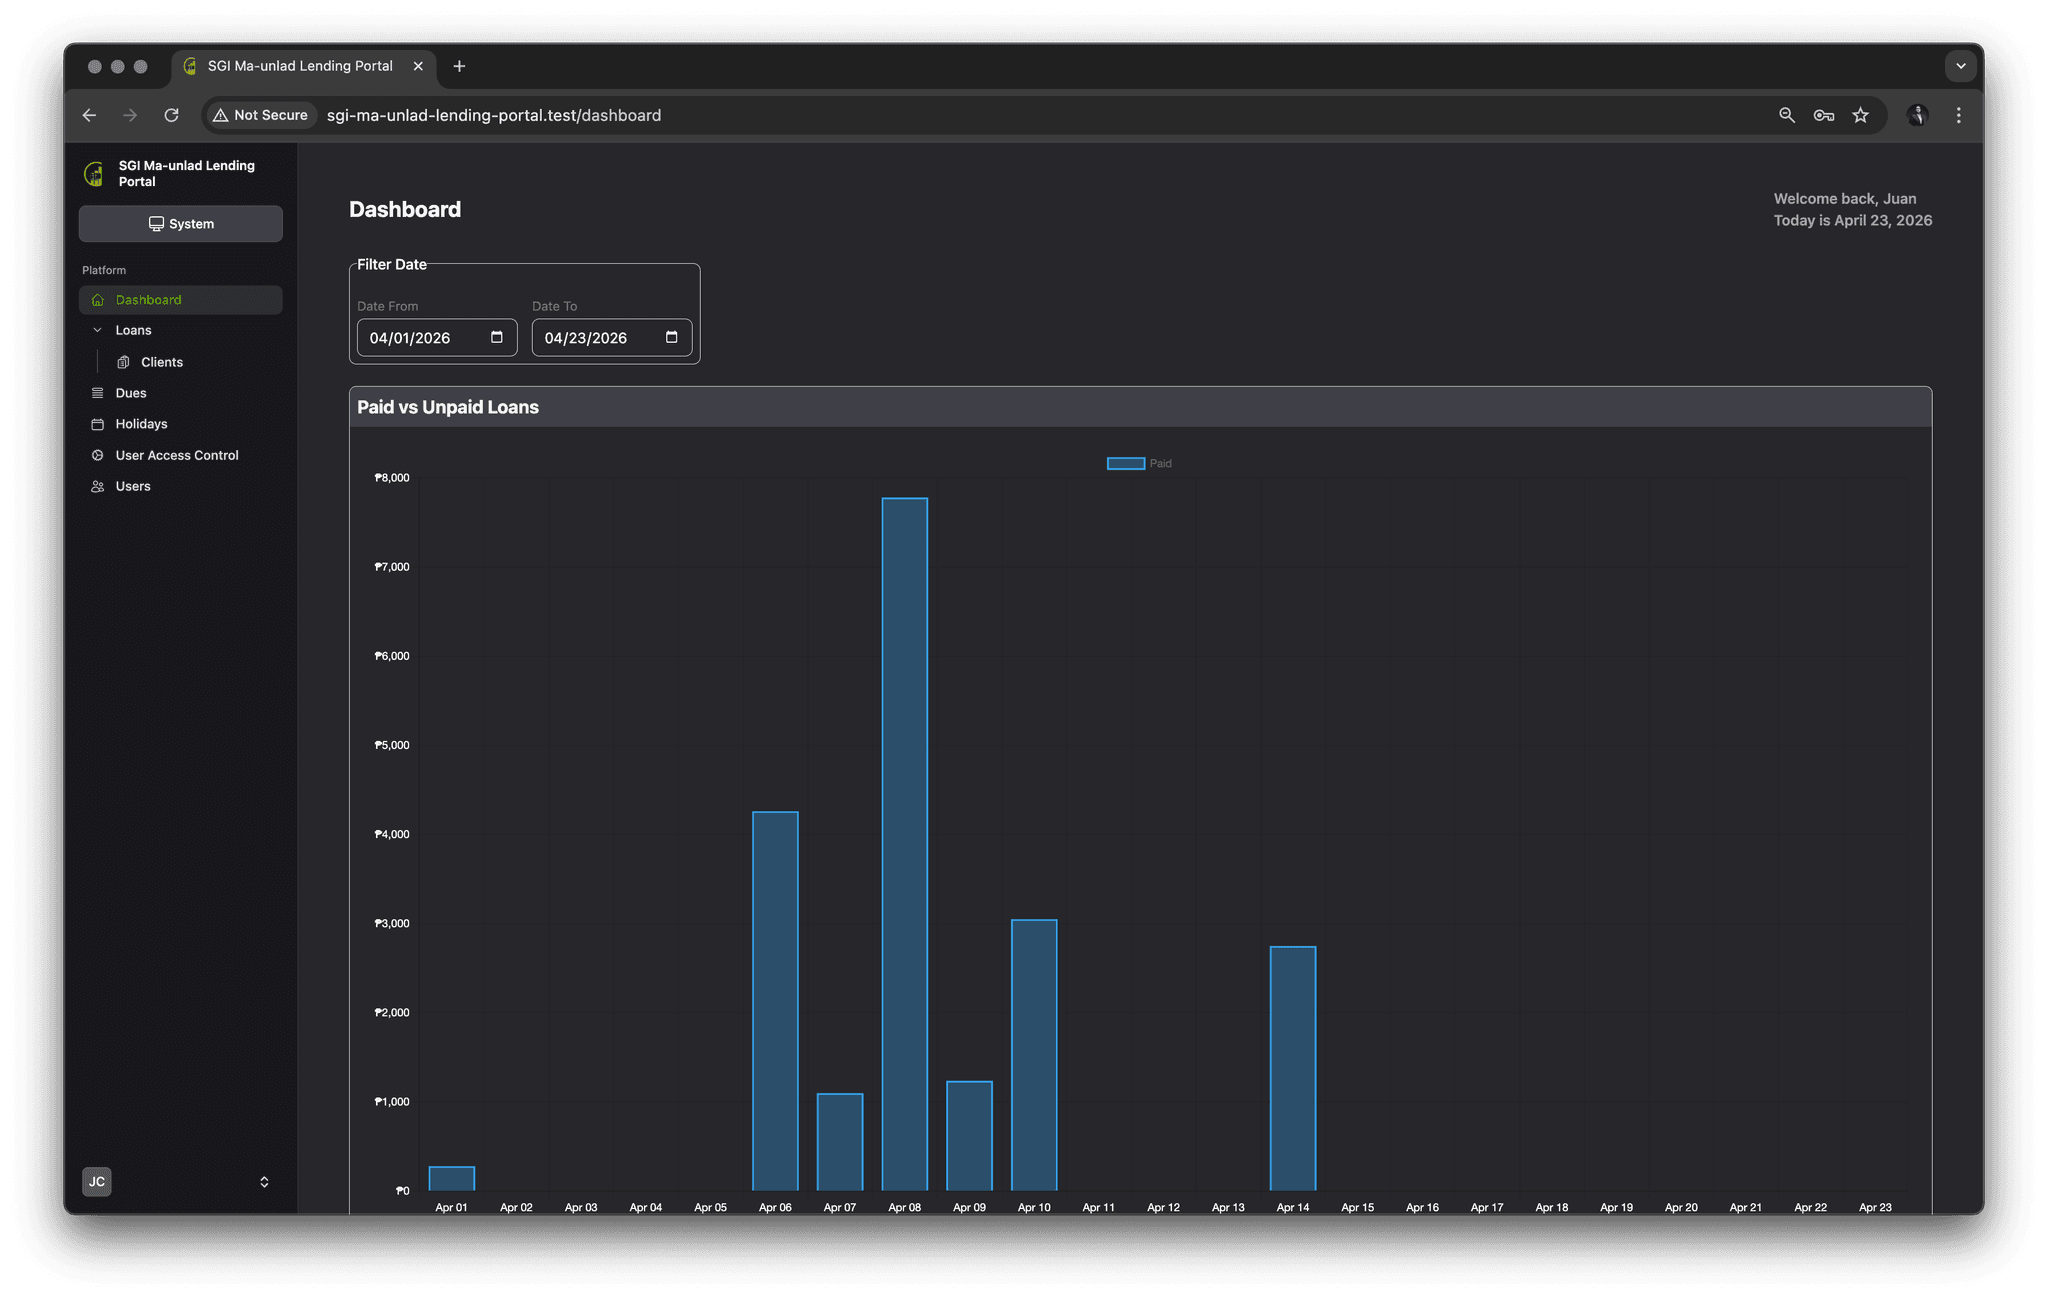The image size is (2048, 1299).
Task: Open the tab search dropdown arrow
Action: click(x=1960, y=66)
